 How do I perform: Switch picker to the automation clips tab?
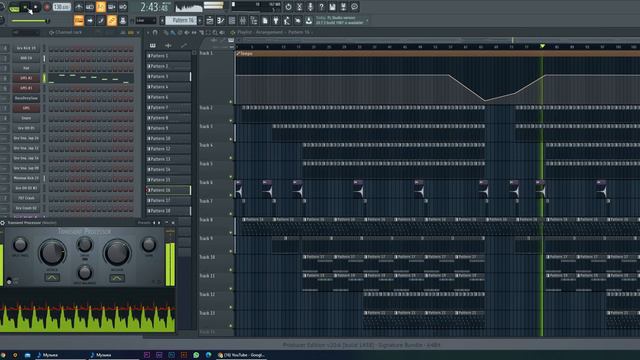pyautogui.click(x=184, y=45)
